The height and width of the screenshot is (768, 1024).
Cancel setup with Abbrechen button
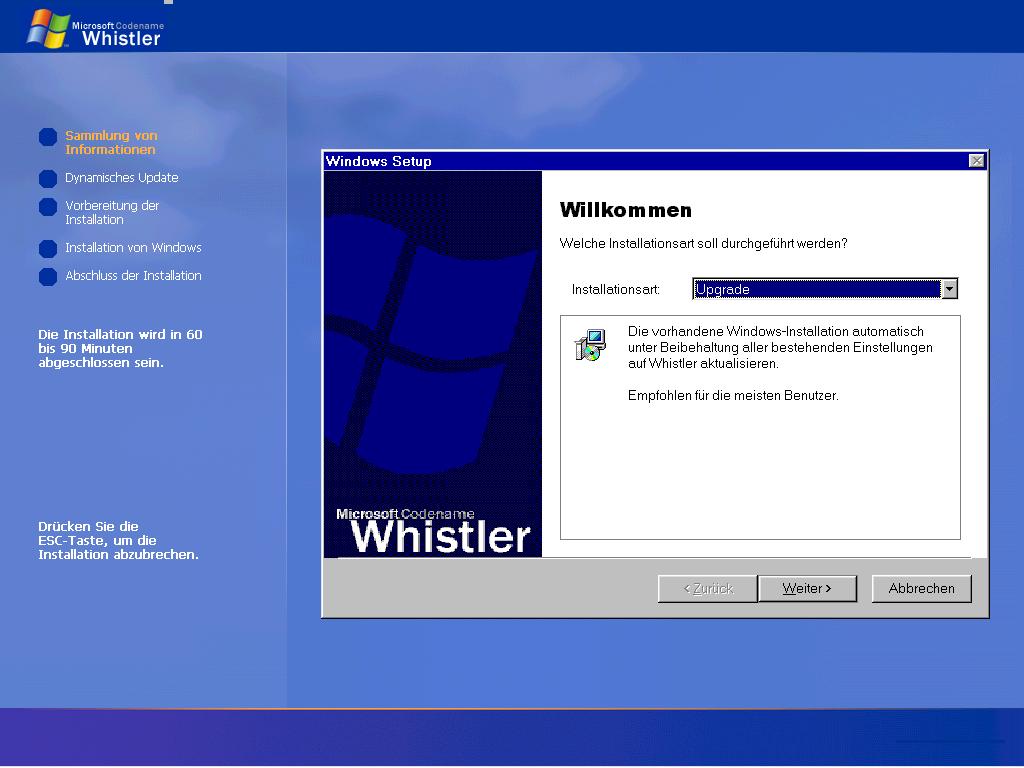(x=921, y=588)
